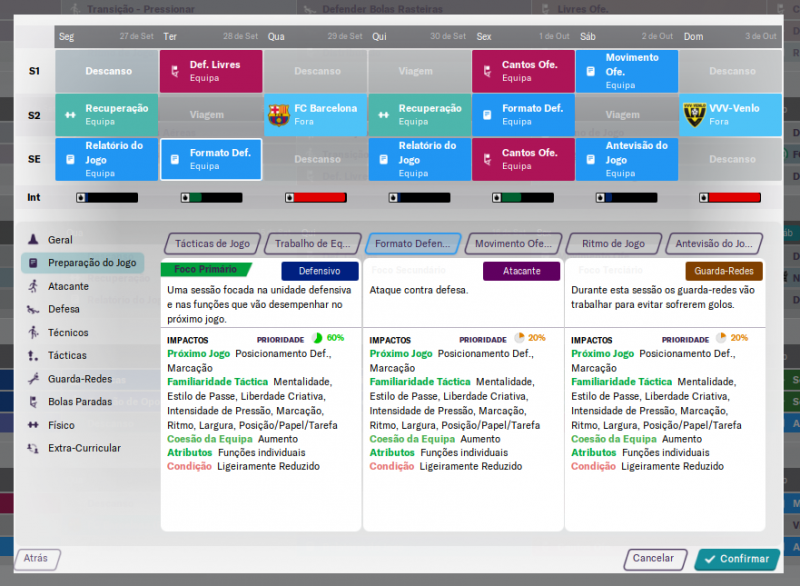The width and height of the screenshot is (800, 586).
Task: Select the Guarda-Redes sidebar icon
Action: click(33, 379)
